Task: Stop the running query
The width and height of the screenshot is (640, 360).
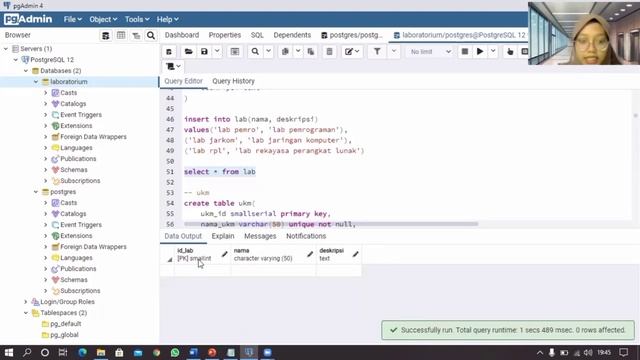Action: point(464,52)
